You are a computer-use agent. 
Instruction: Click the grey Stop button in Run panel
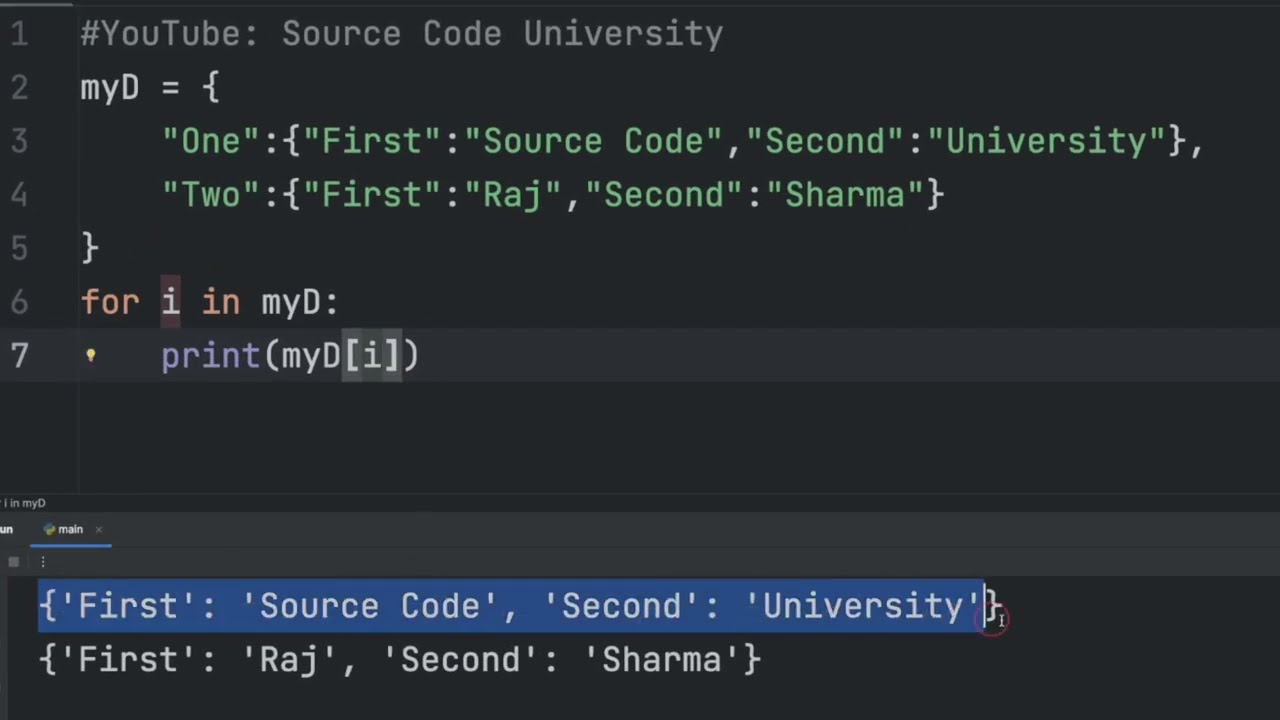[x=13, y=562]
